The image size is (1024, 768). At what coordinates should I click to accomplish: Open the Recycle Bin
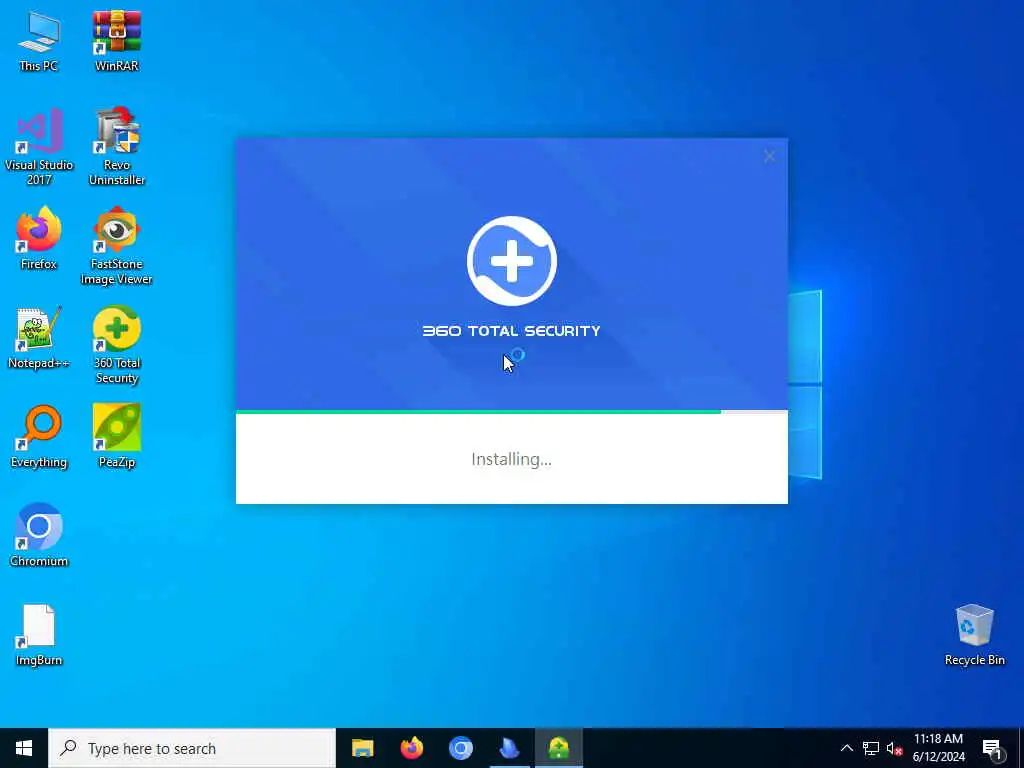pos(974,635)
